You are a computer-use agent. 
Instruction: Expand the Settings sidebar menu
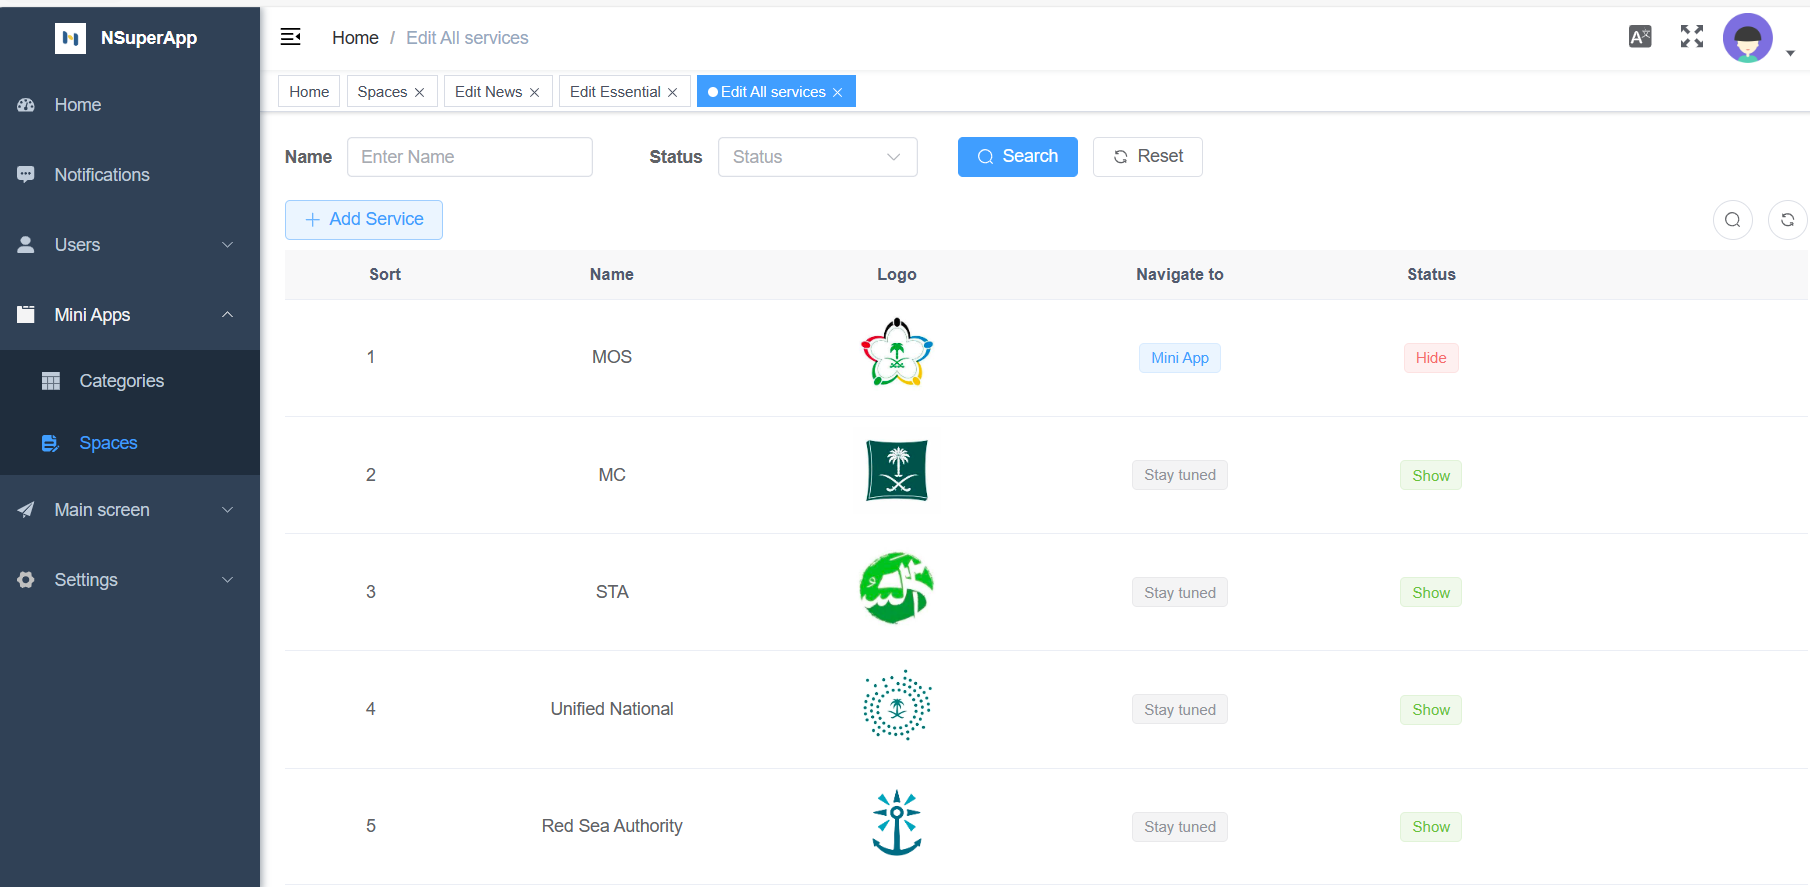[x=130, y=580]
